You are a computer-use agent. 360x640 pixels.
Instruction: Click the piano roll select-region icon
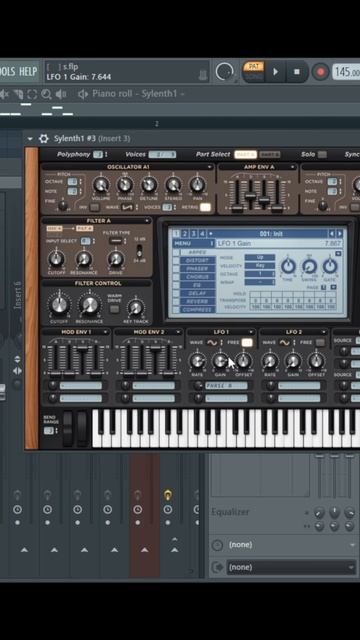(32, 94)
